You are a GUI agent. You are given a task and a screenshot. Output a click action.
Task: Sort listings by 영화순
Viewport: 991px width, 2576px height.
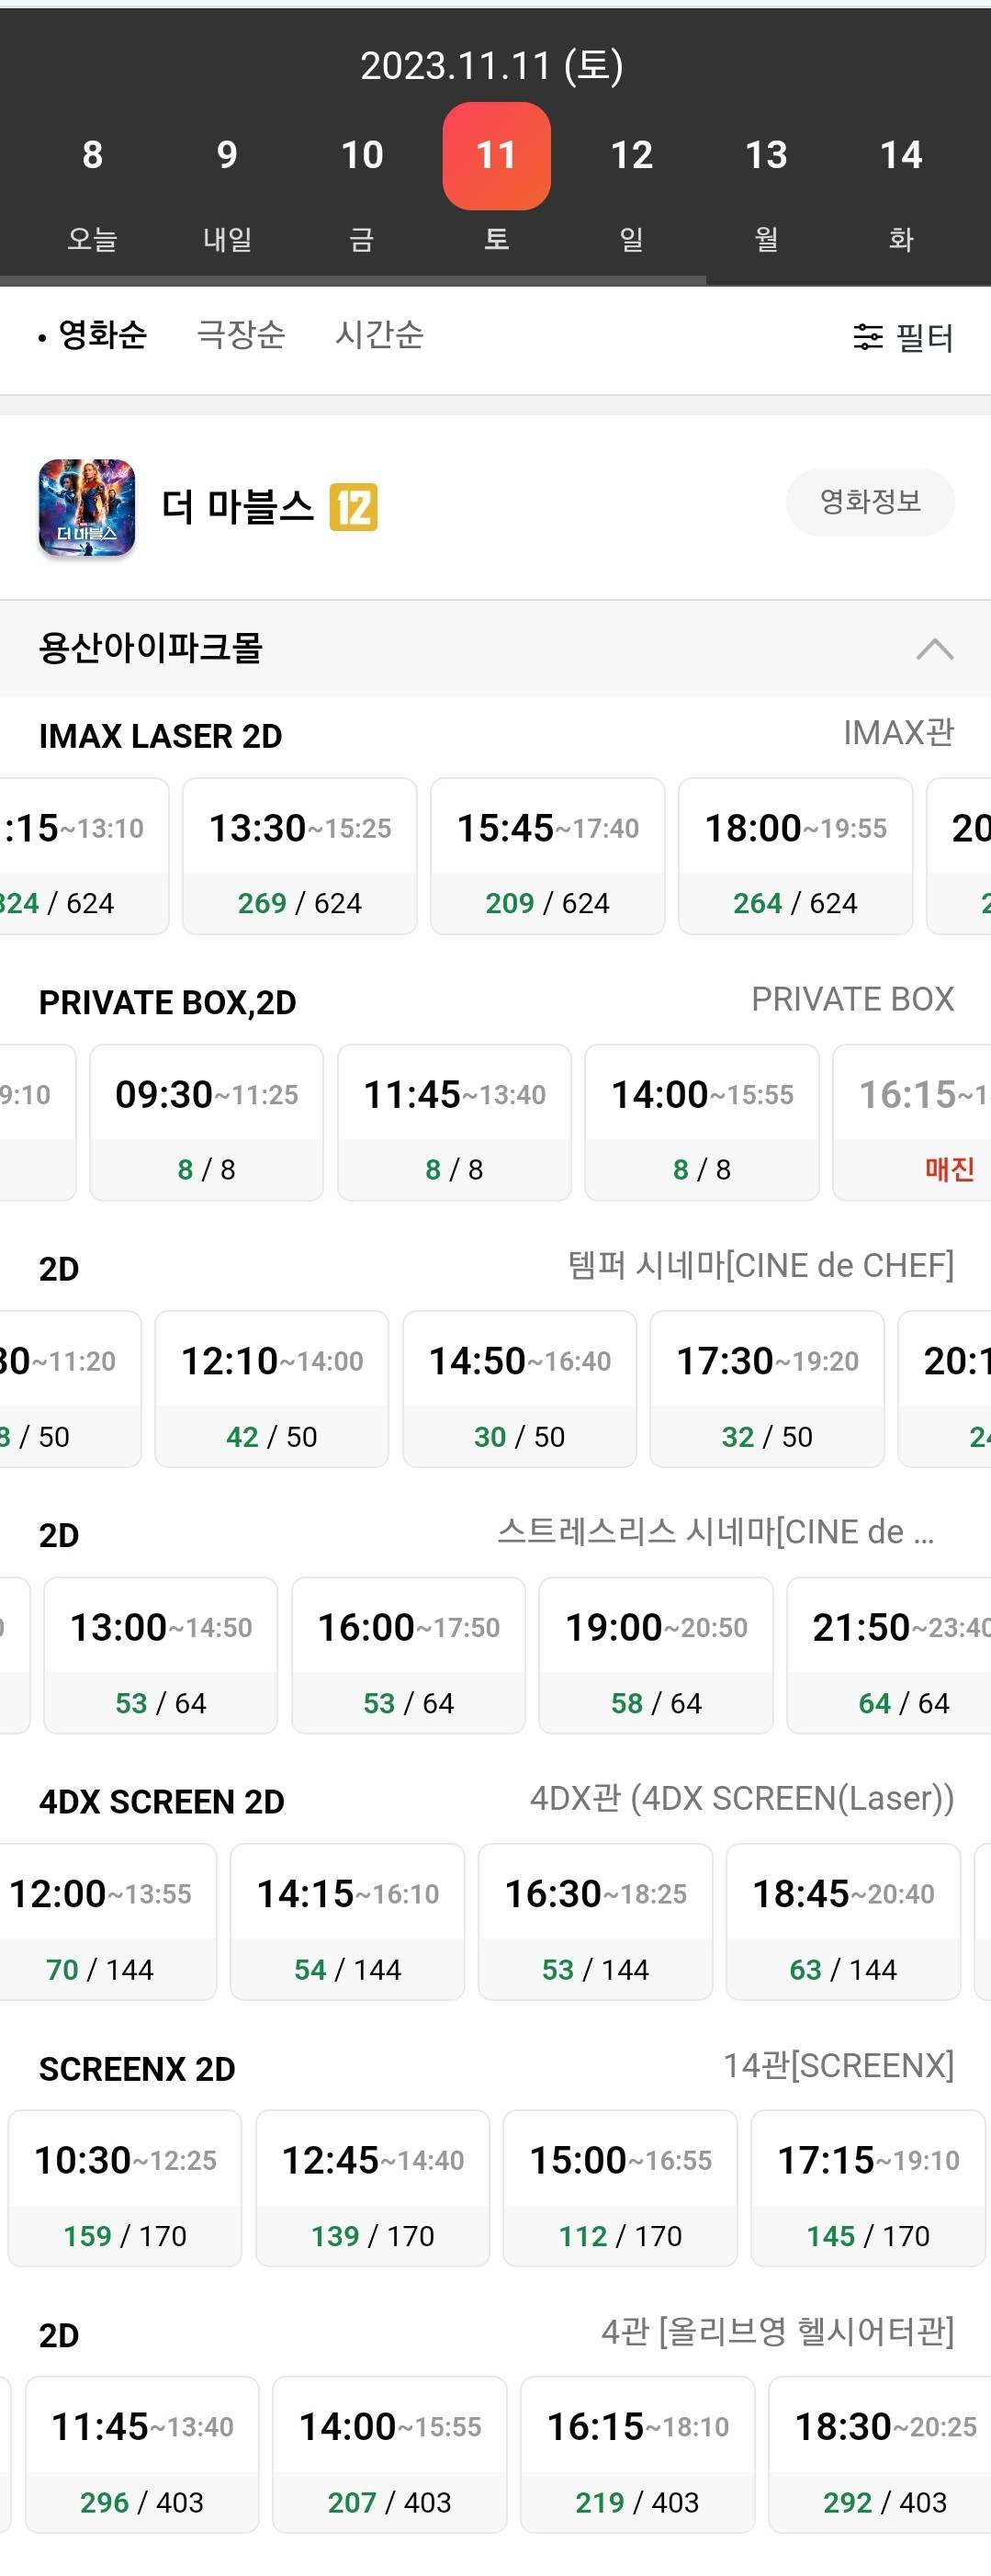pyautogui.click(x=102, y=335)
